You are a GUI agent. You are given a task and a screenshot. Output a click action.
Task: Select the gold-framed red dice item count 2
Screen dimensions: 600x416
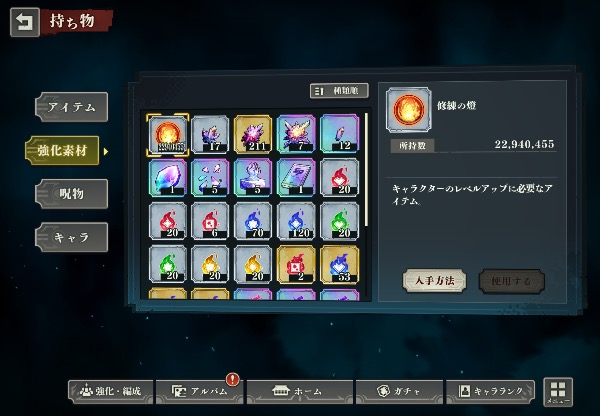click(296, 264)
